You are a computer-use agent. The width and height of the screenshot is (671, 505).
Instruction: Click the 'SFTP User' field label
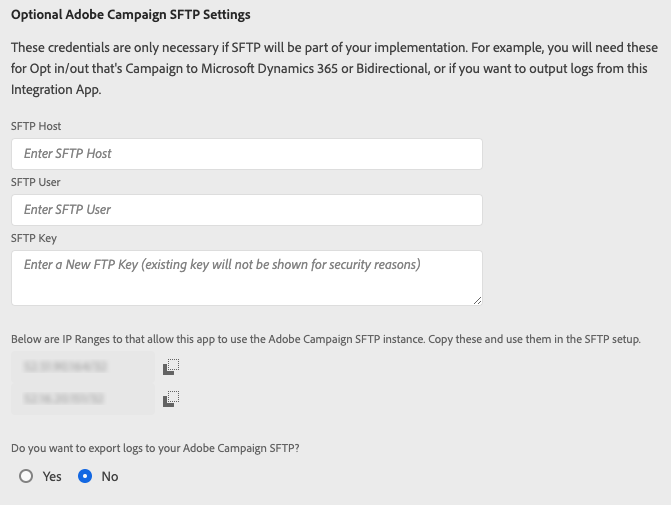coord(36,182)
